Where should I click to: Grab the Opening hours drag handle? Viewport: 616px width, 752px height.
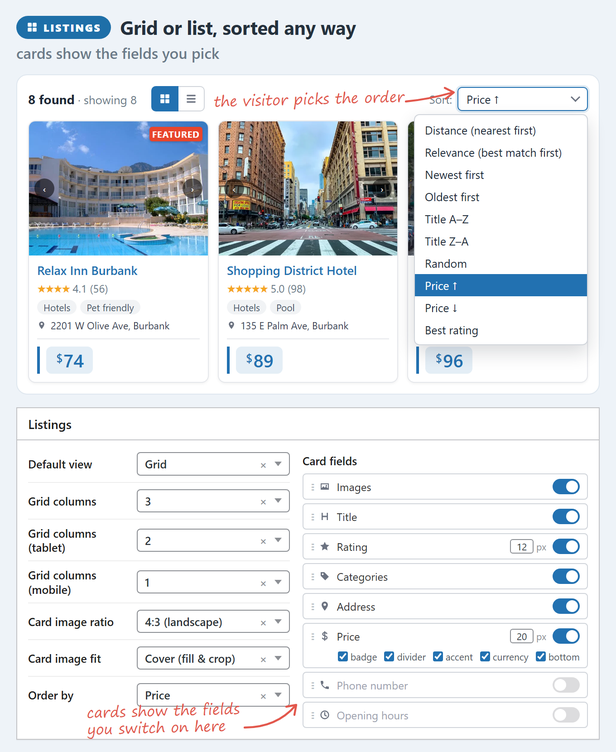coord(312,715)
